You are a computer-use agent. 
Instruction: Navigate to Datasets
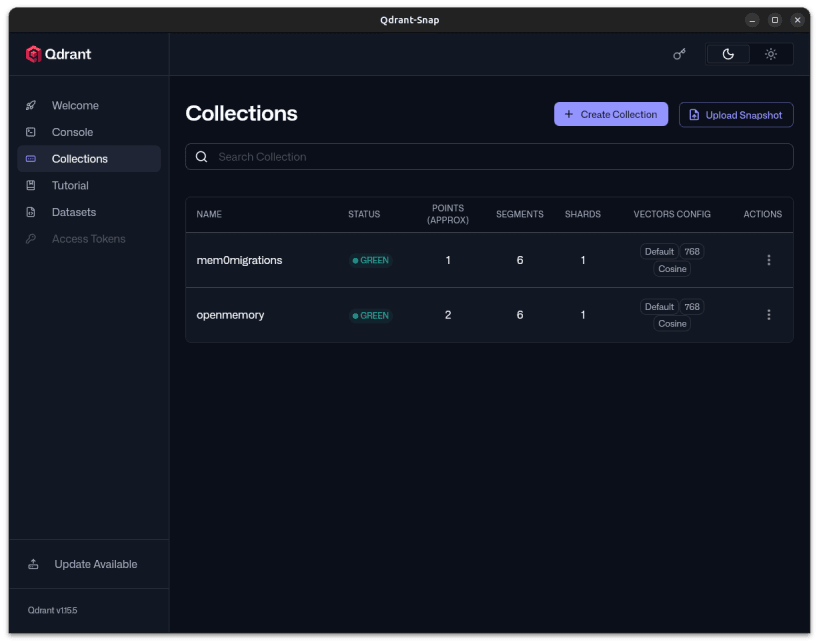(89, 212)
